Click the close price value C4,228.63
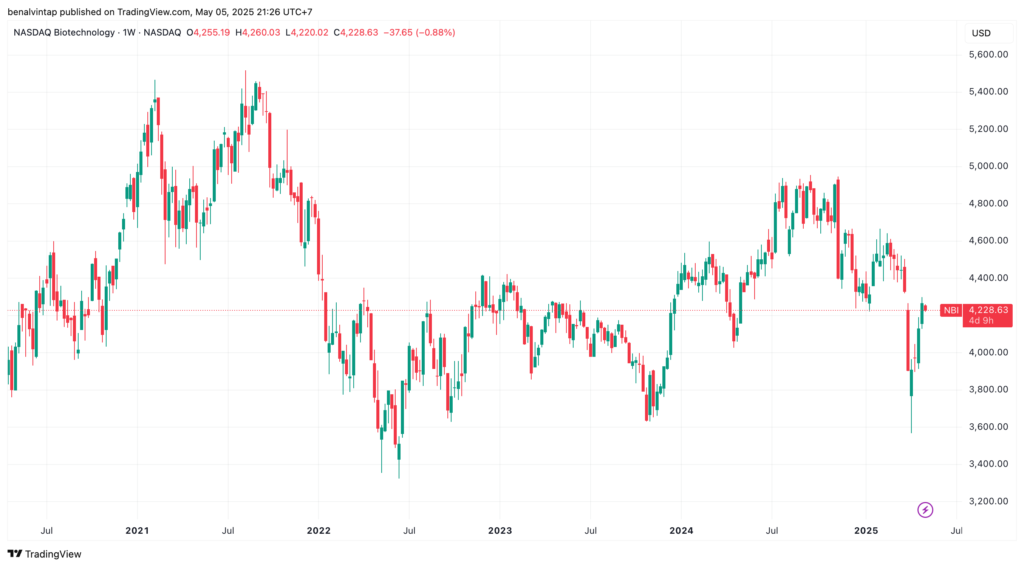This screenshot has height=567, width=1024. 356,32
